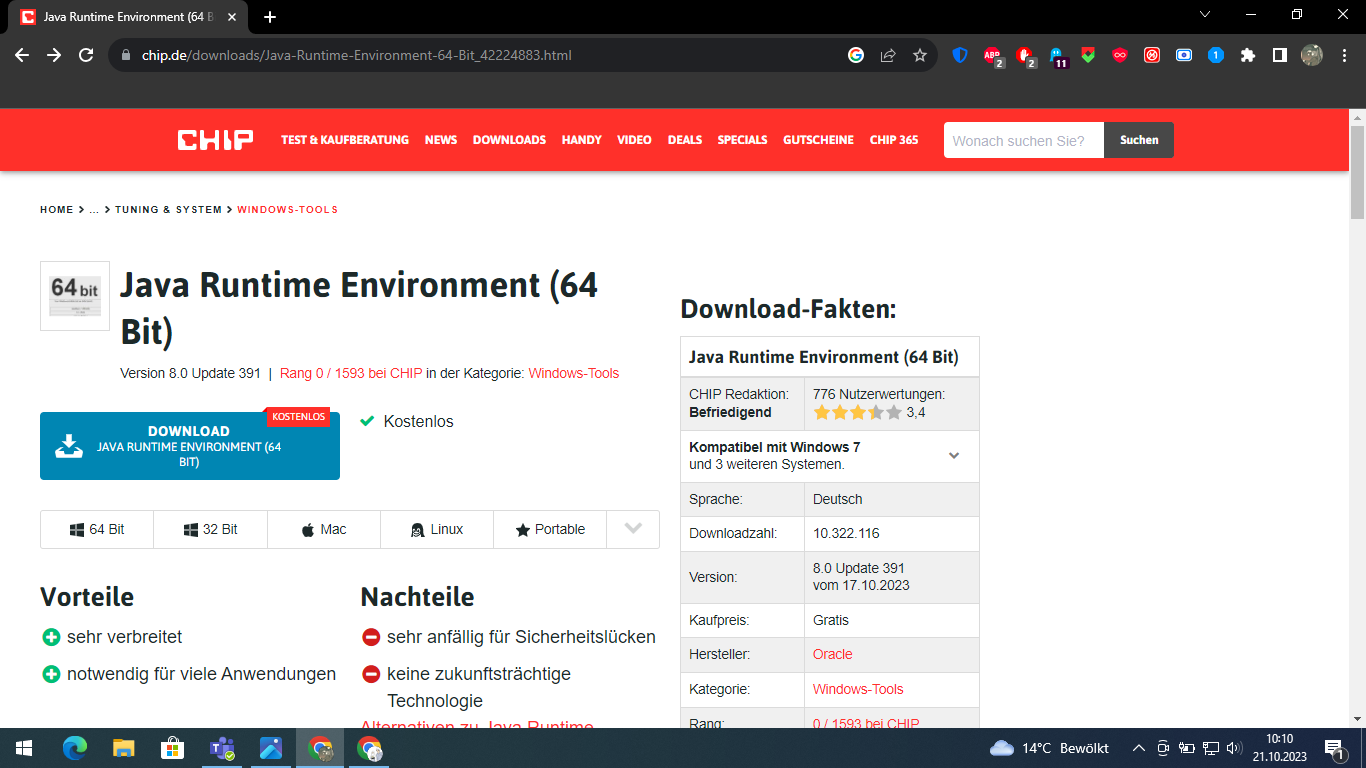Open the GUTSCHEINE section in the navigation
This screenshot has height=768, width=1366.
[x=818, y=140]
